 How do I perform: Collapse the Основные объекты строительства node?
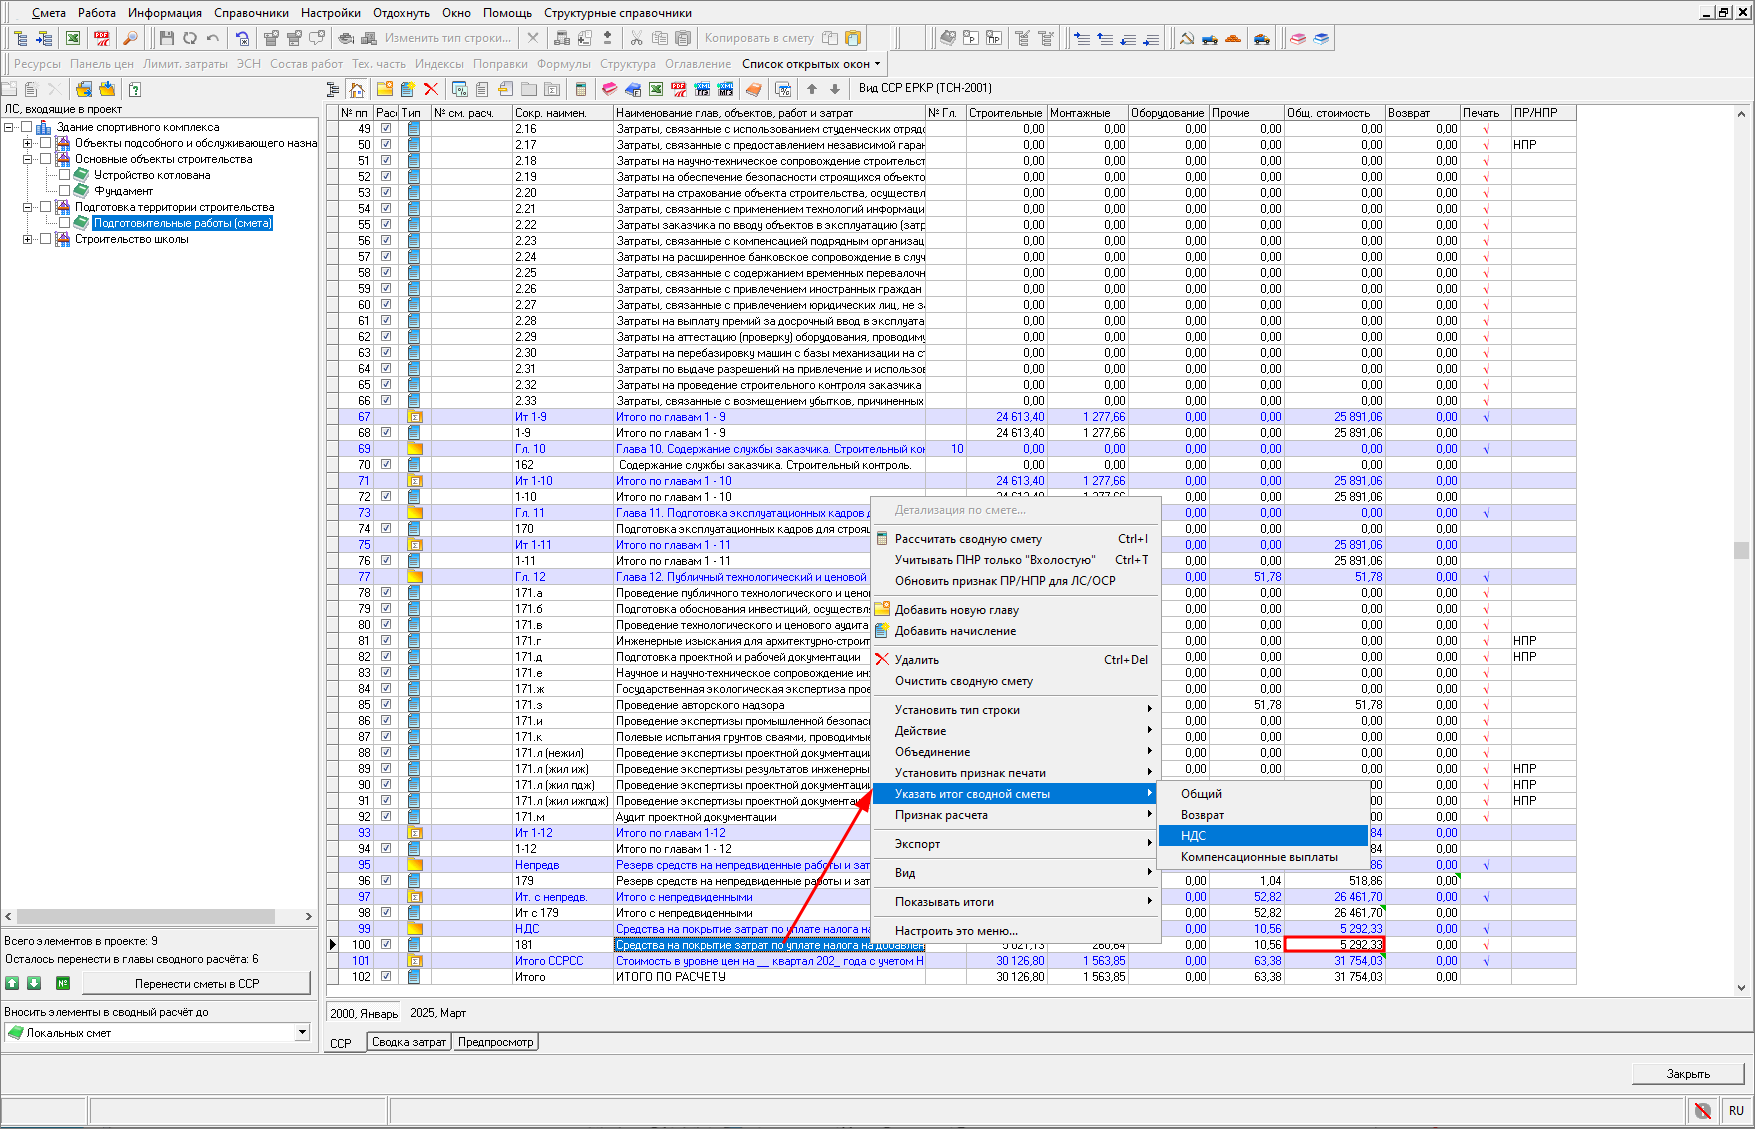[x=28, y=159]
